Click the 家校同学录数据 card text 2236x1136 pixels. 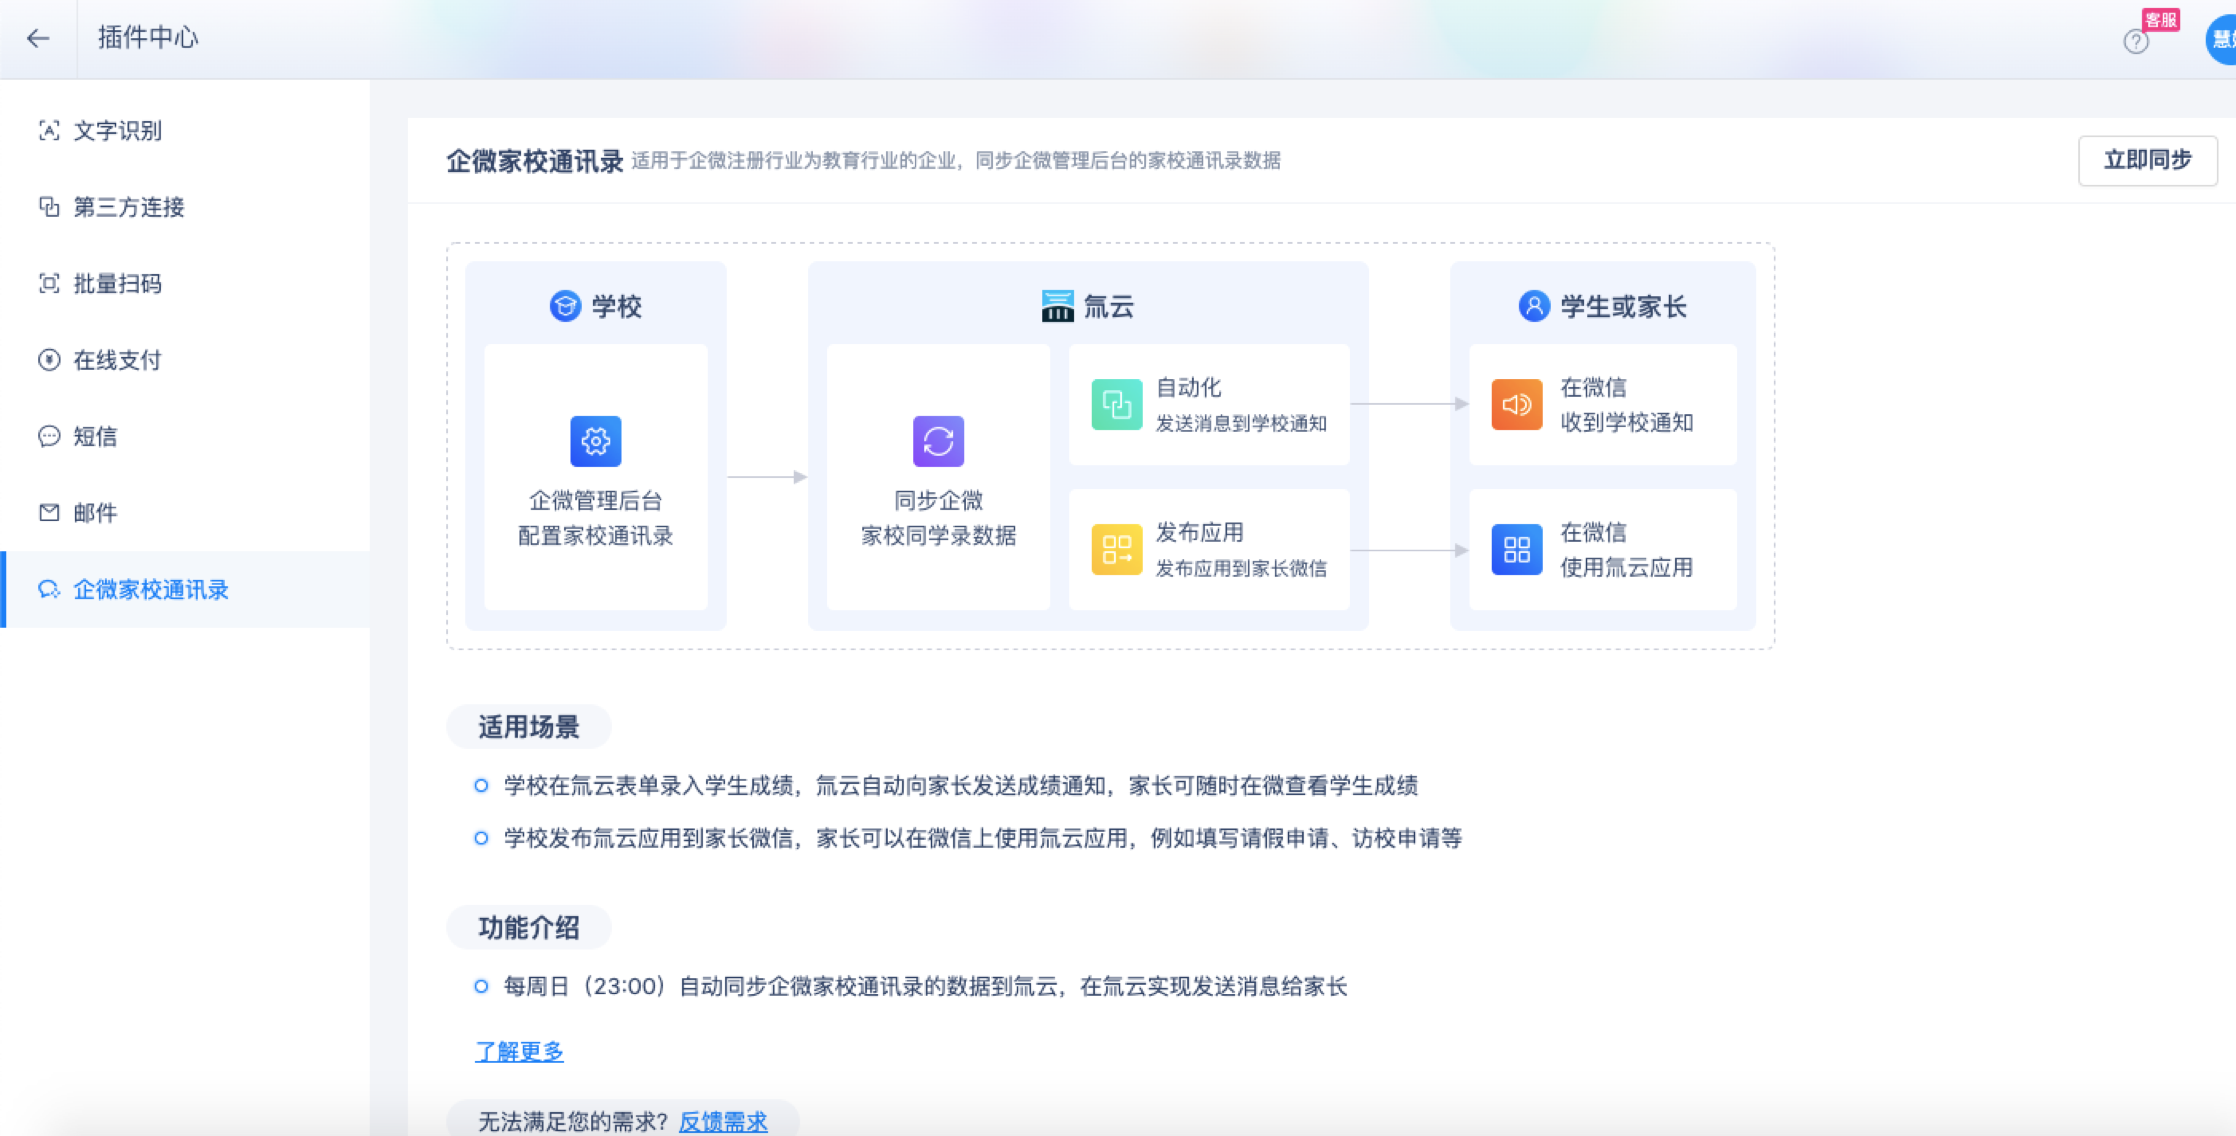(x=938, y=535)
